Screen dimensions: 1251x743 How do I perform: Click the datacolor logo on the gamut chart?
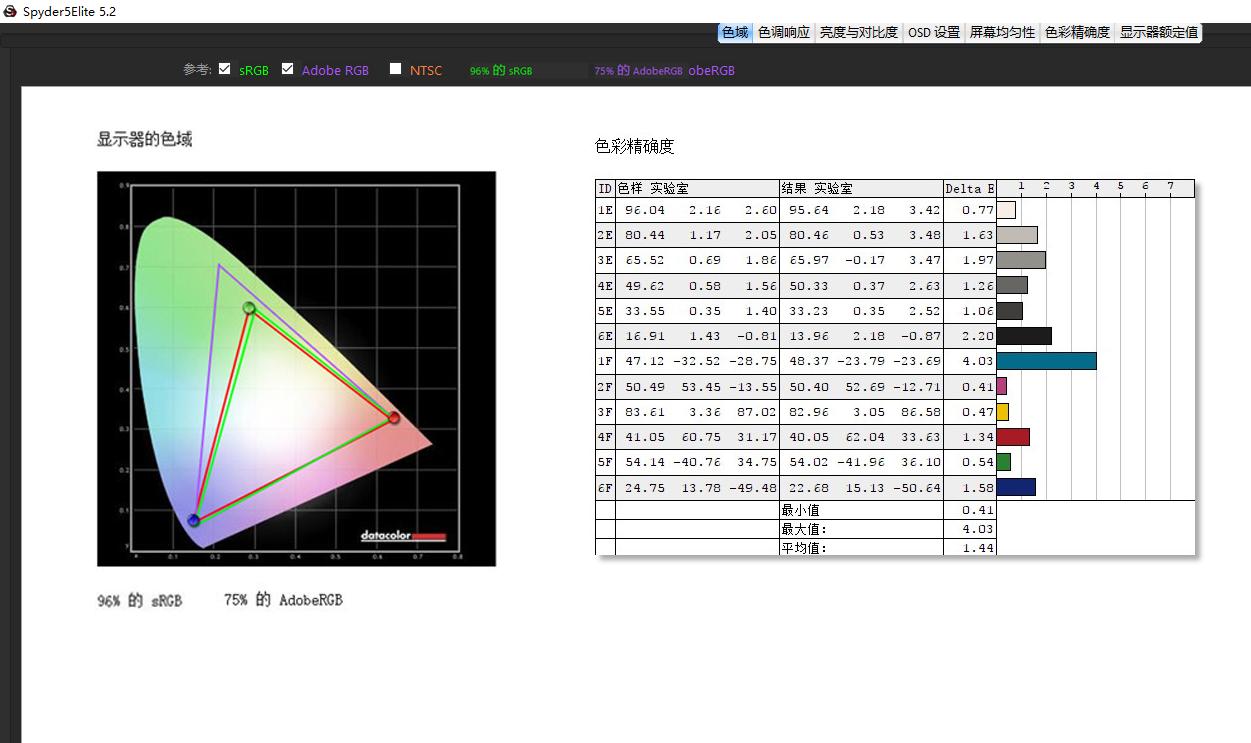click(x=399, y=536)
